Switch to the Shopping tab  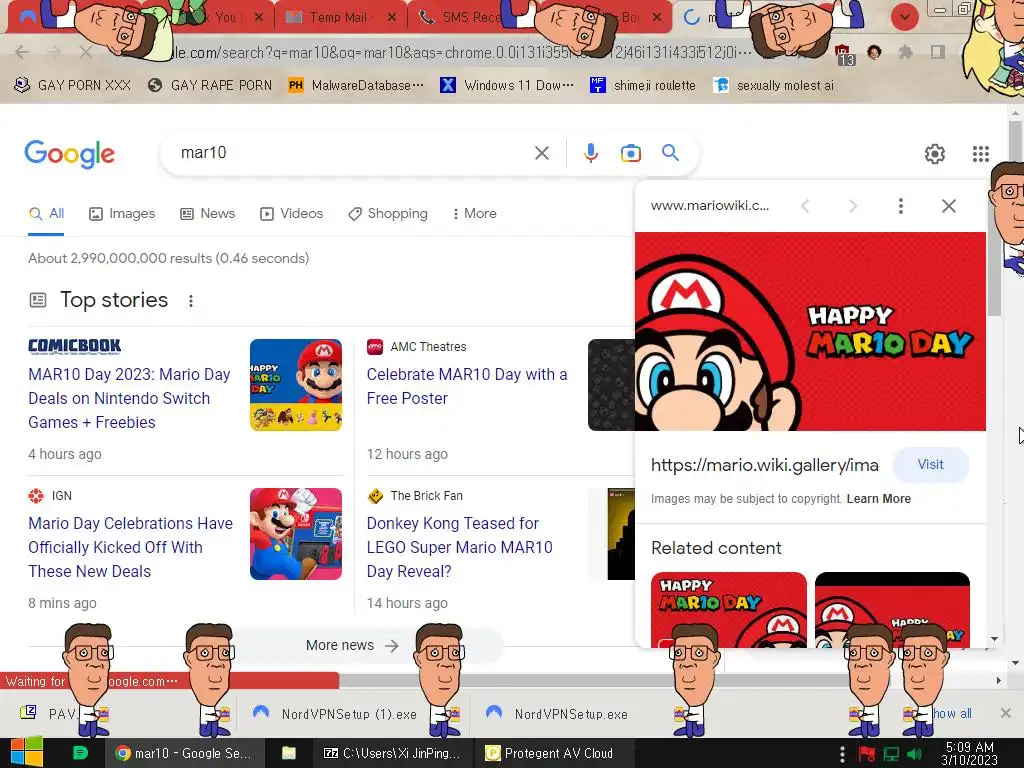coord(388,214)
